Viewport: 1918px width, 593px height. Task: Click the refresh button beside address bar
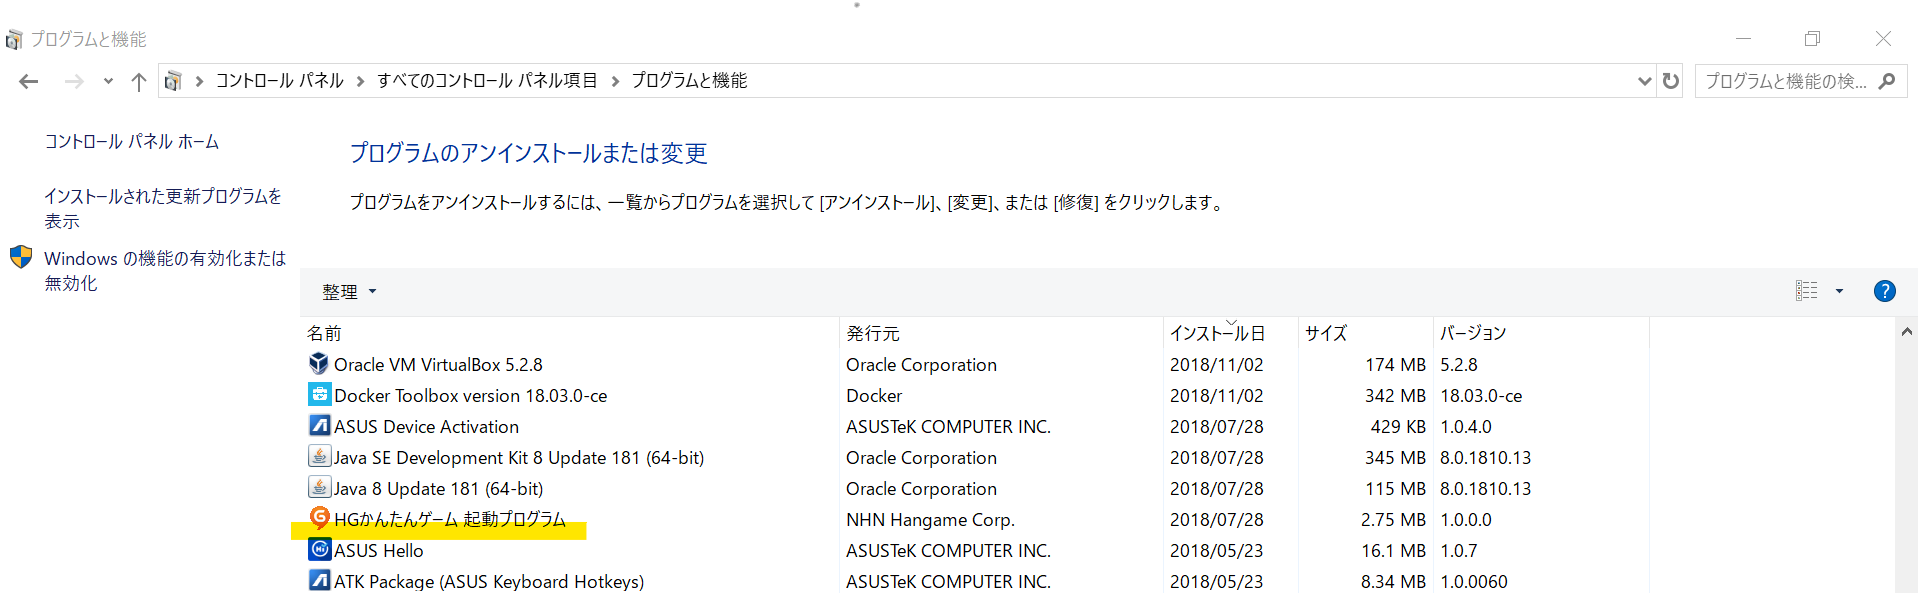(1670, 81)
